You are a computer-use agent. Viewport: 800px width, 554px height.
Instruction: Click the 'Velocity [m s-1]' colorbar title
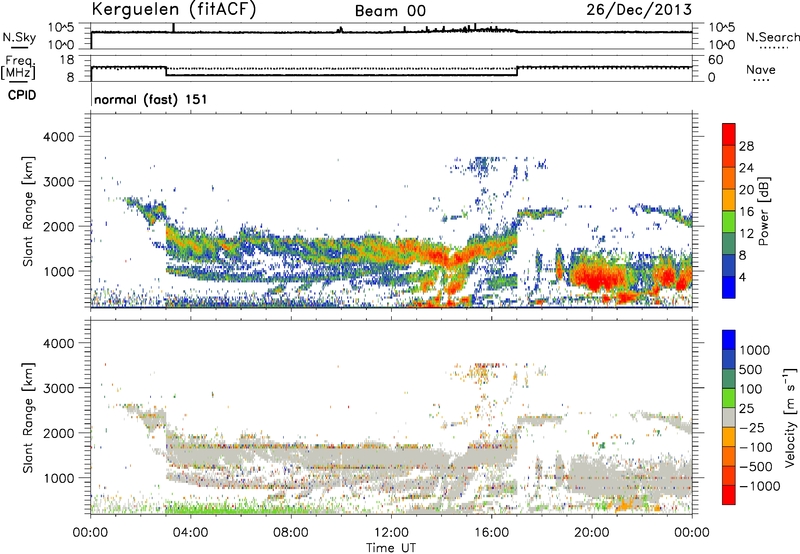(791, 417)
